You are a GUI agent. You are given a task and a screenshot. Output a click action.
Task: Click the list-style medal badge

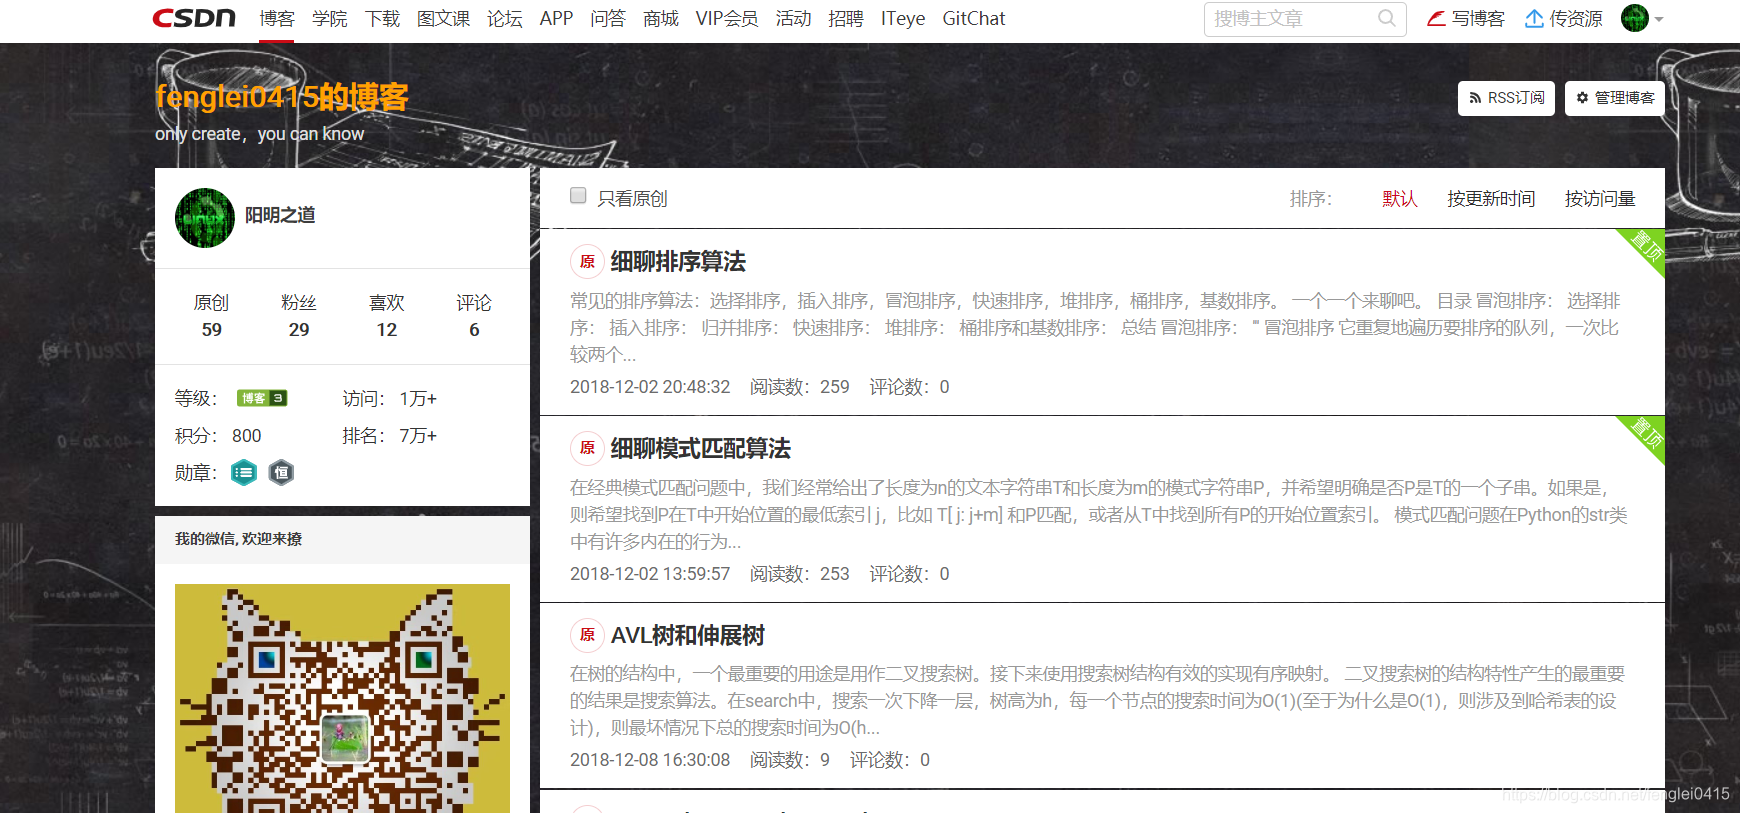click(244, 472)
